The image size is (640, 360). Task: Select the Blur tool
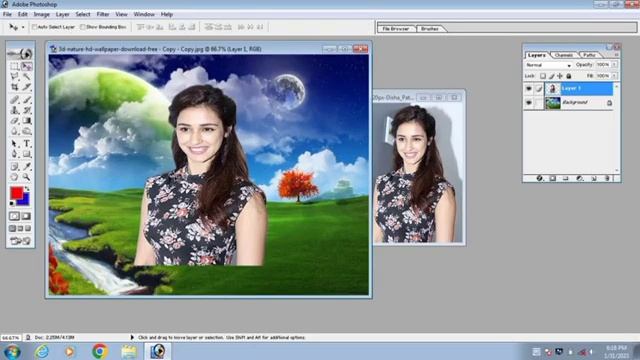click(x=15, y=131)
